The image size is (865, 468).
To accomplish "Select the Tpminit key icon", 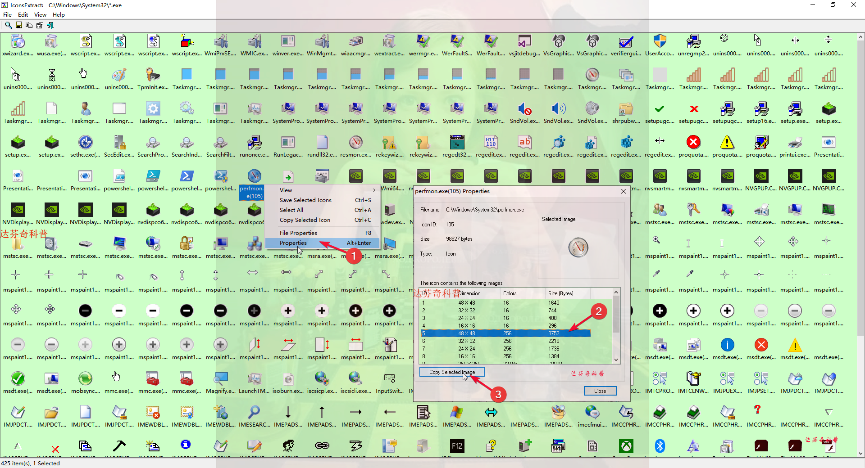I will click(x=153, y=75).
